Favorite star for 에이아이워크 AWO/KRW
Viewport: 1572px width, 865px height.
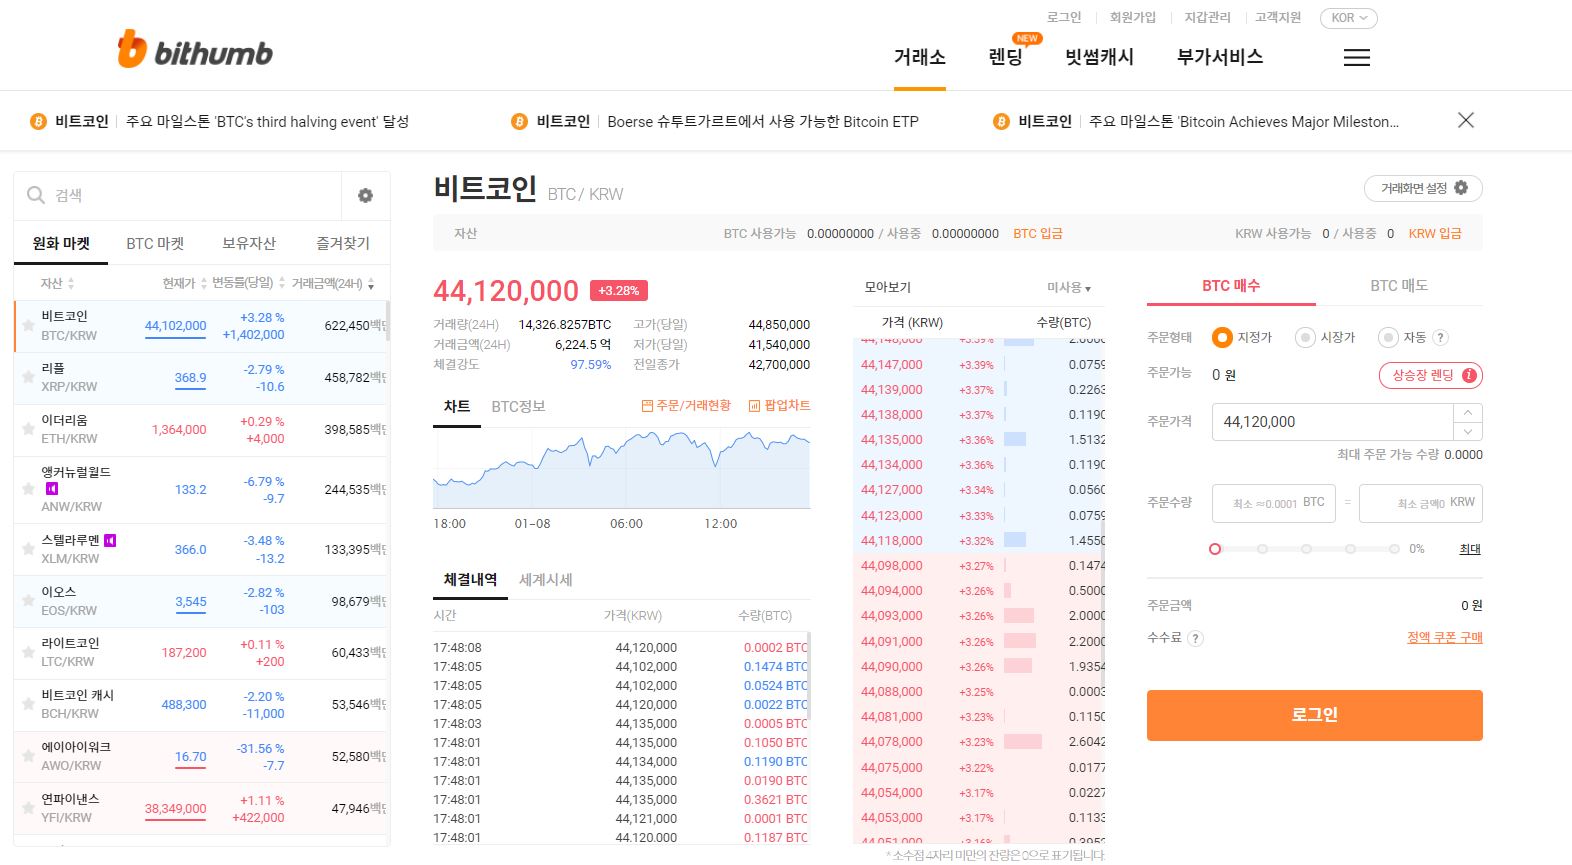[x=28, y=756]
